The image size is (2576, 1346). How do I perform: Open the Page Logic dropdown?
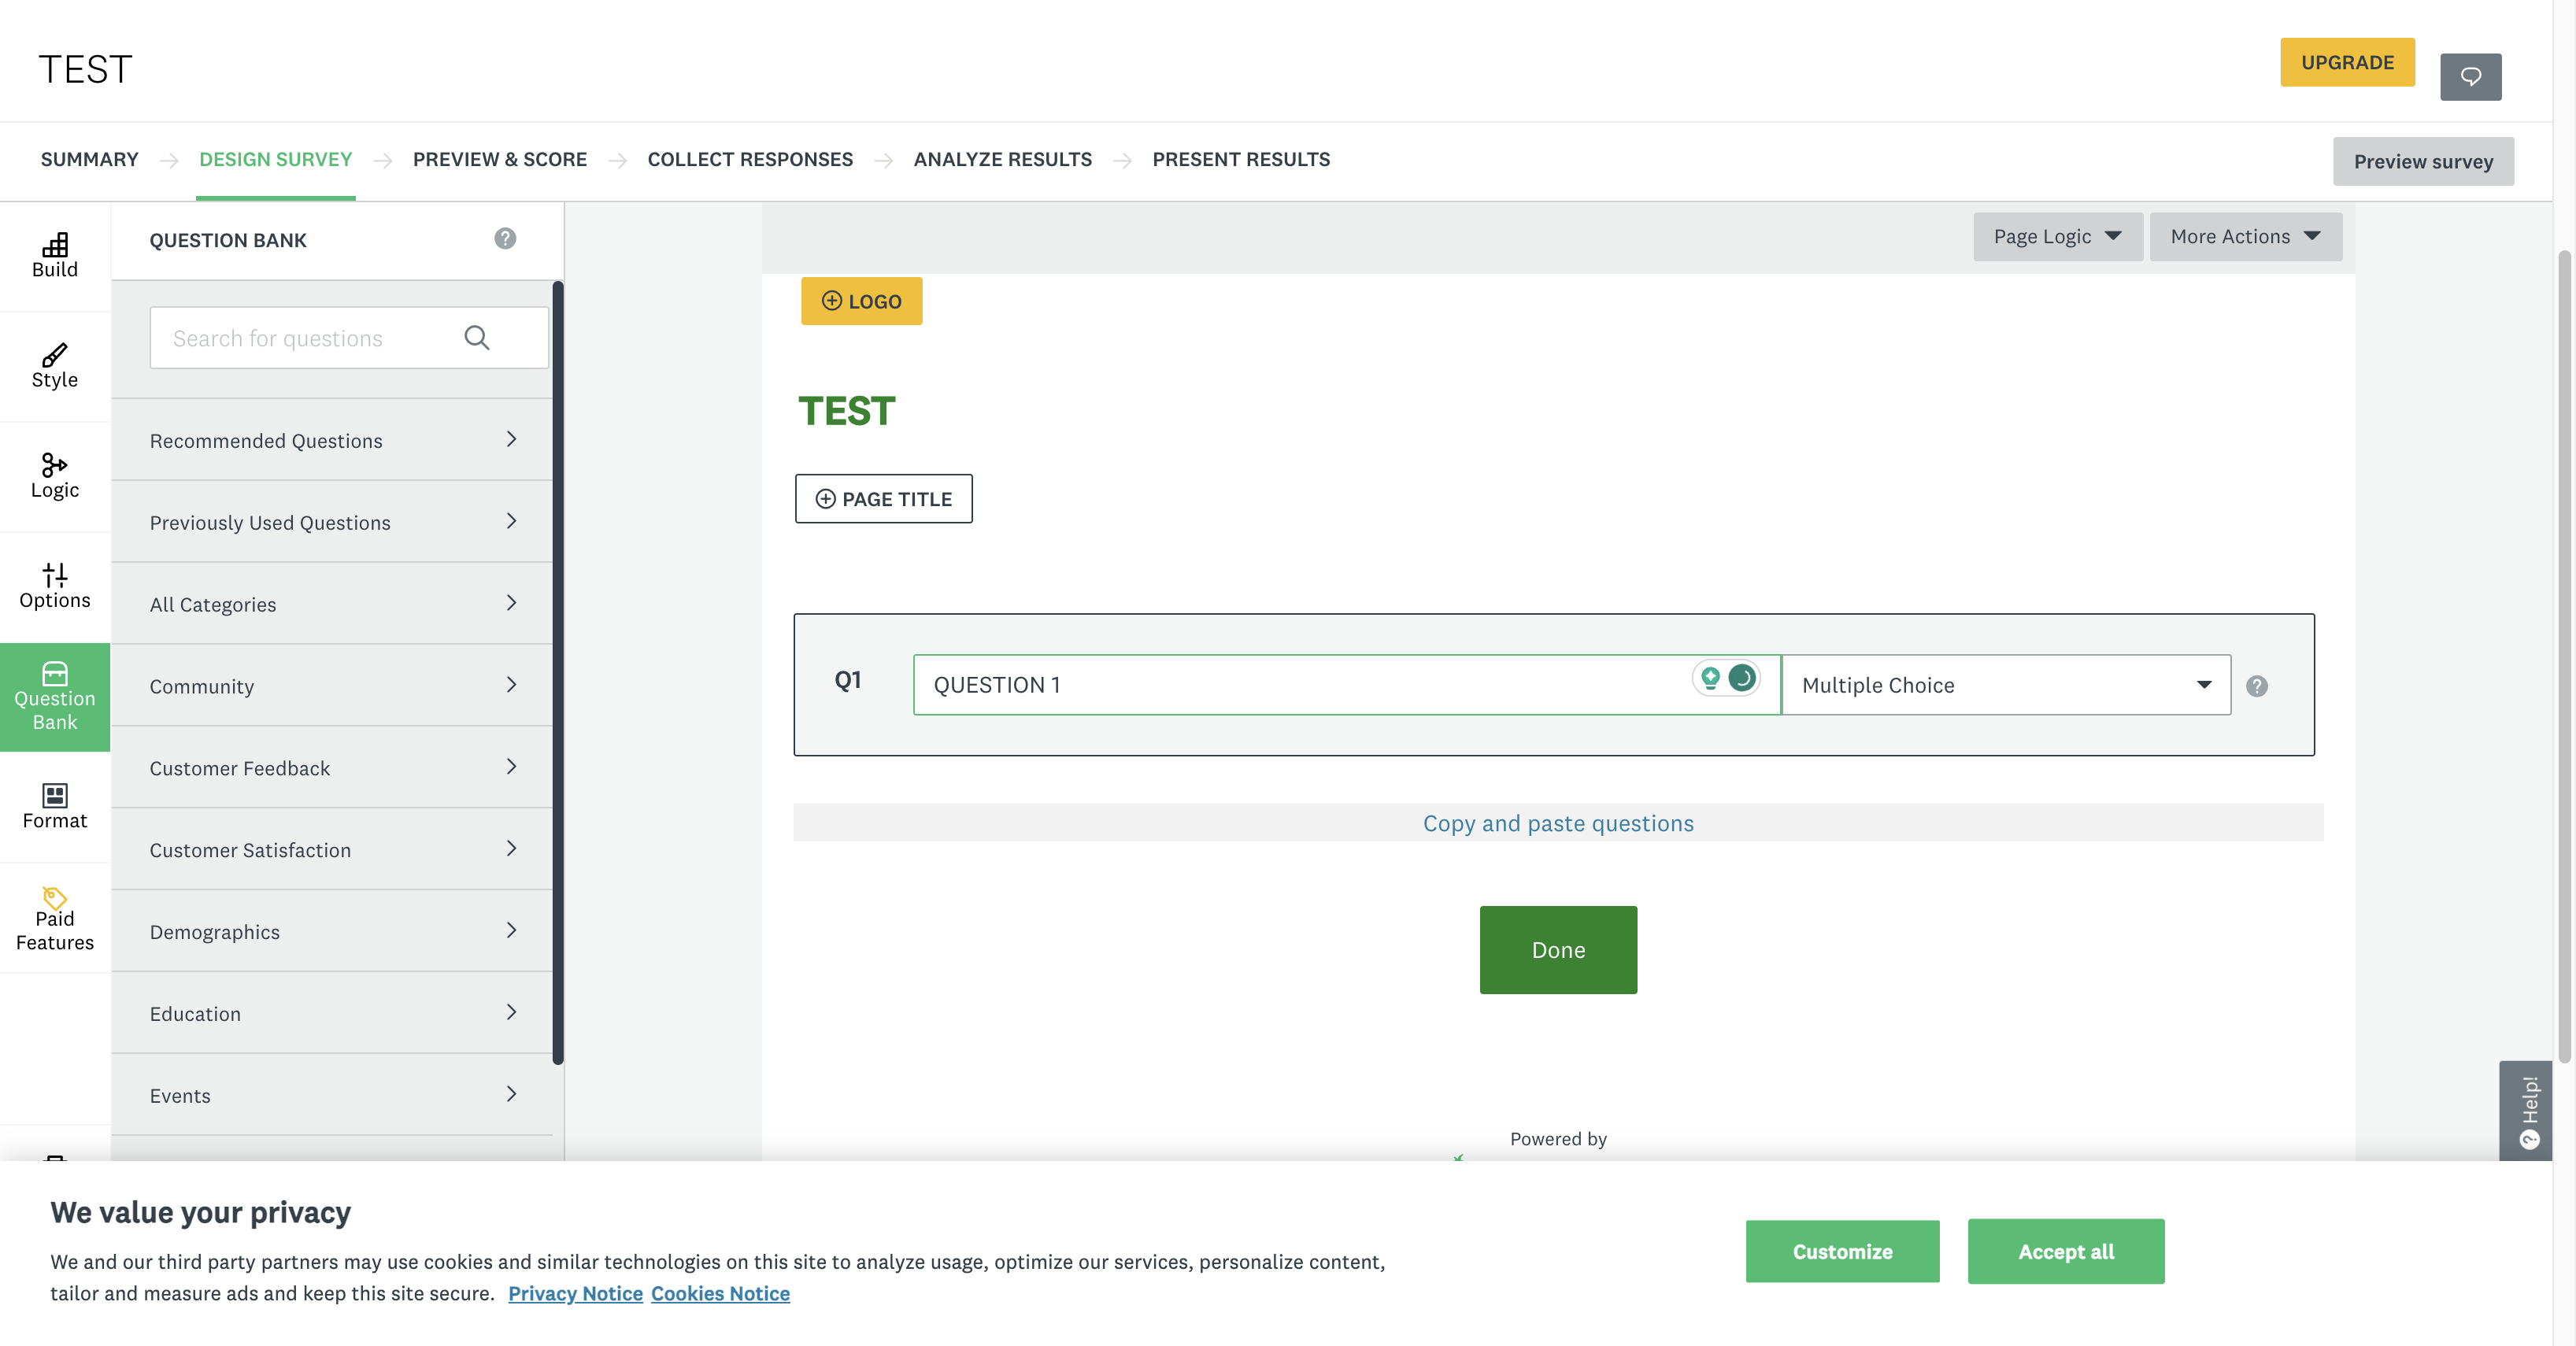[2057, 237]
